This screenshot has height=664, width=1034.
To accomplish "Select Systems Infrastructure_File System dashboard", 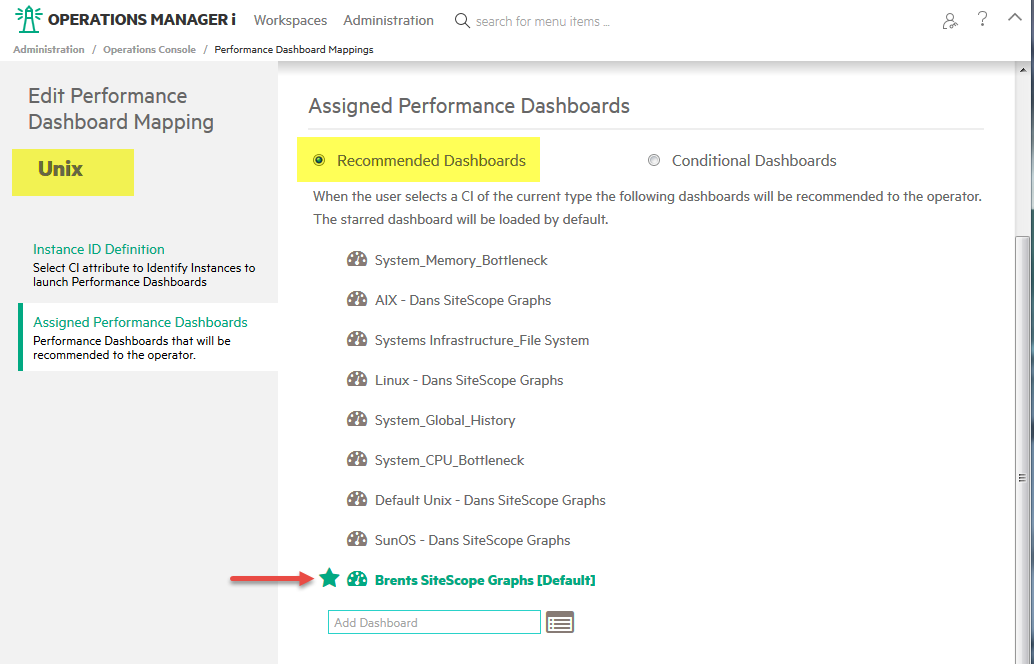I will (x=482, y=340).
